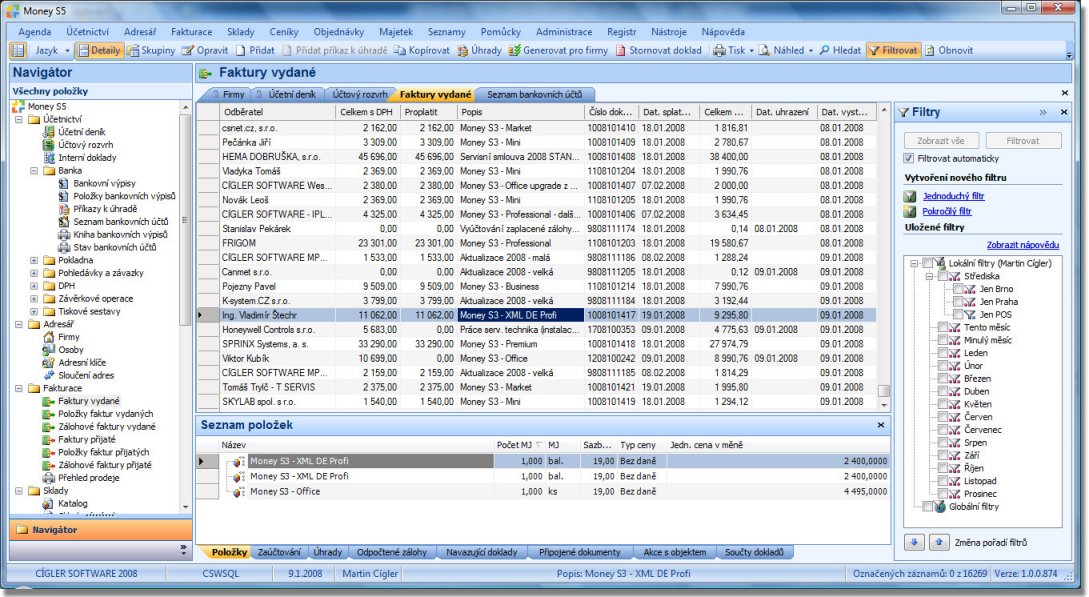
Task: Open Účetní deník in Navigátor
Action: (81, 132)
